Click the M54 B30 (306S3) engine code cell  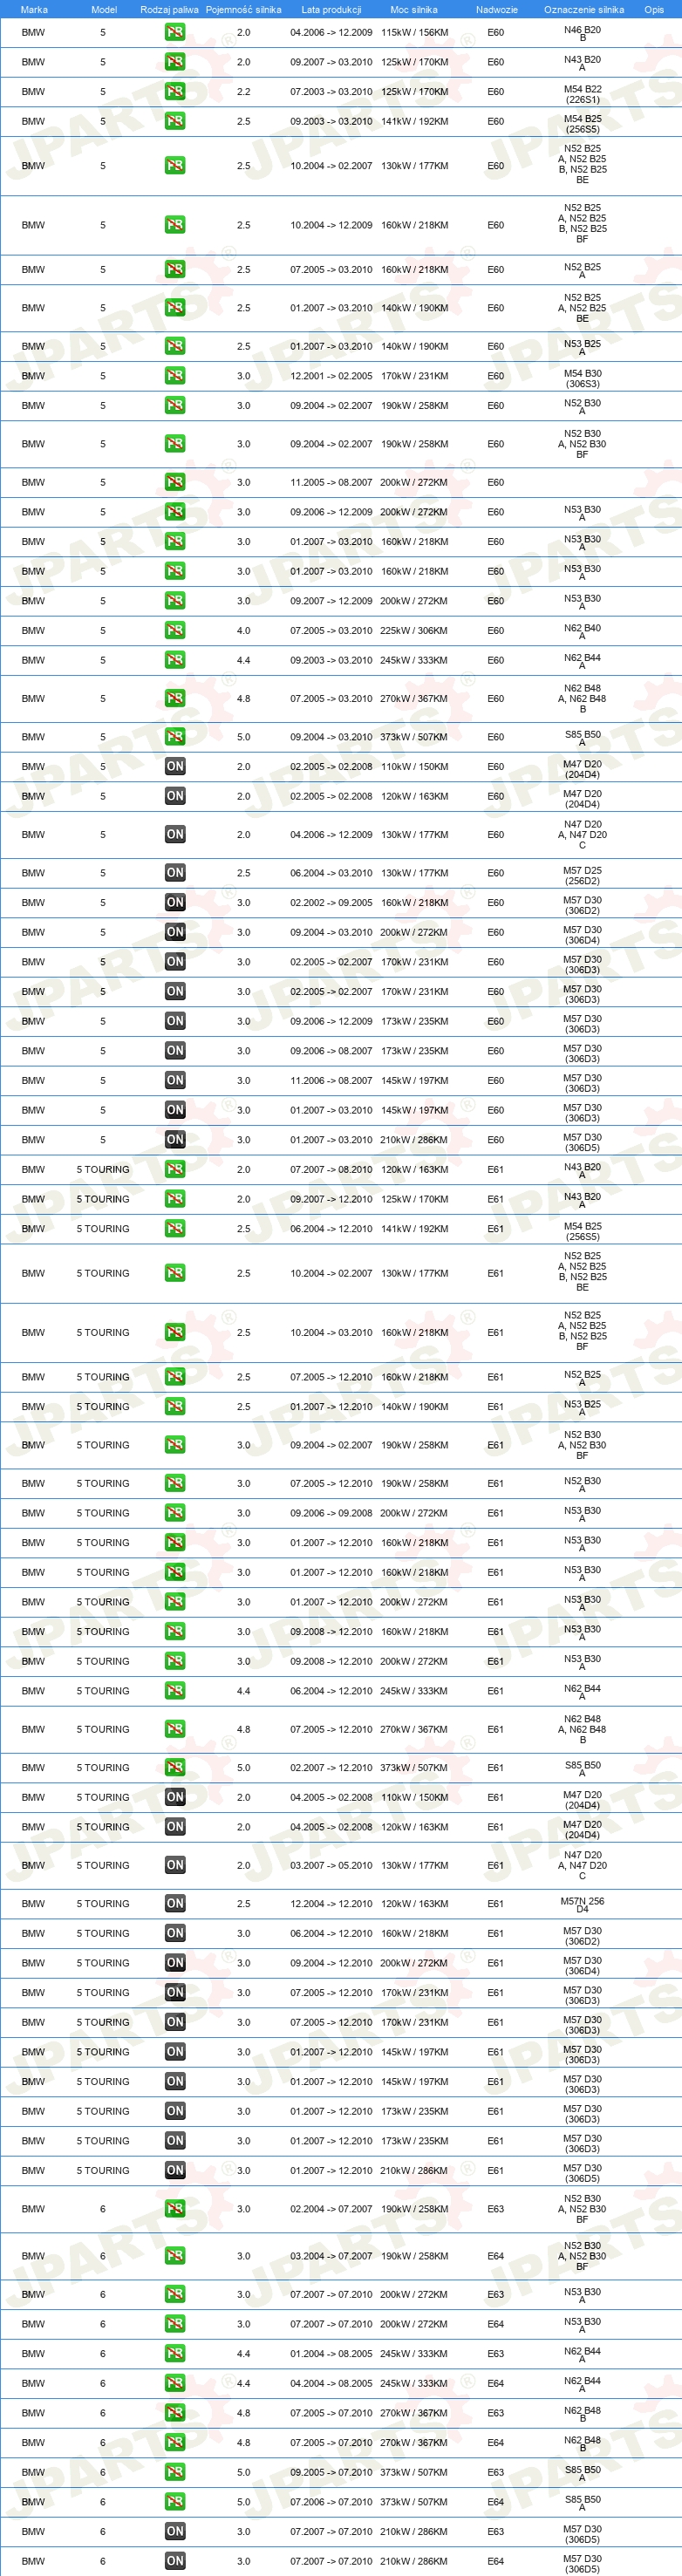(582, 377)
